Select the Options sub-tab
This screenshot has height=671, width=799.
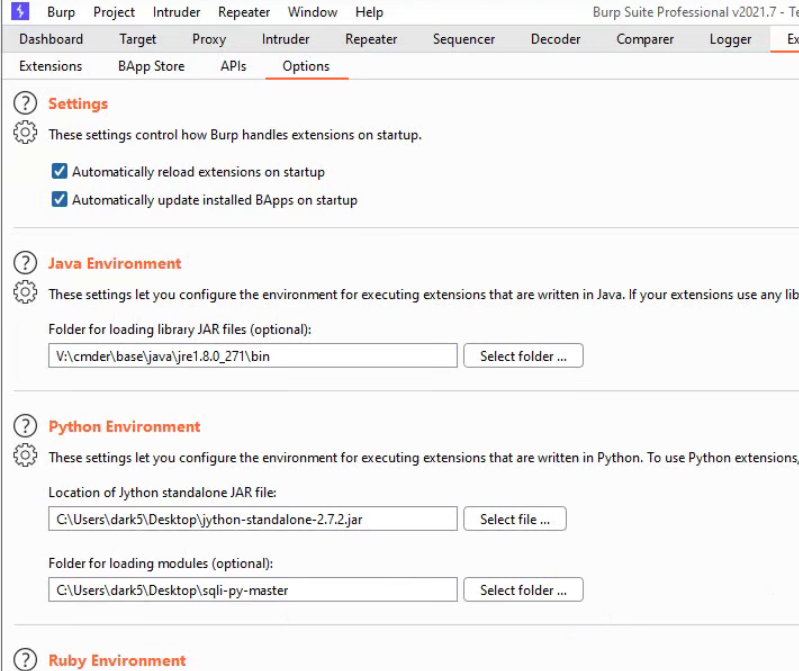[306, 66]
